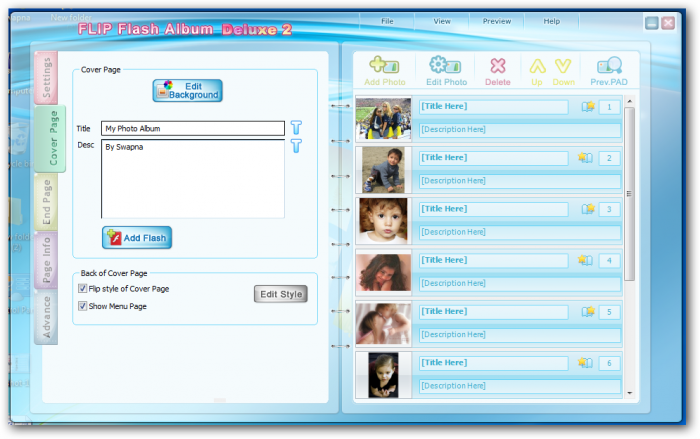Open the End Page side tab
700x439 pixels.
coord(46,202)
